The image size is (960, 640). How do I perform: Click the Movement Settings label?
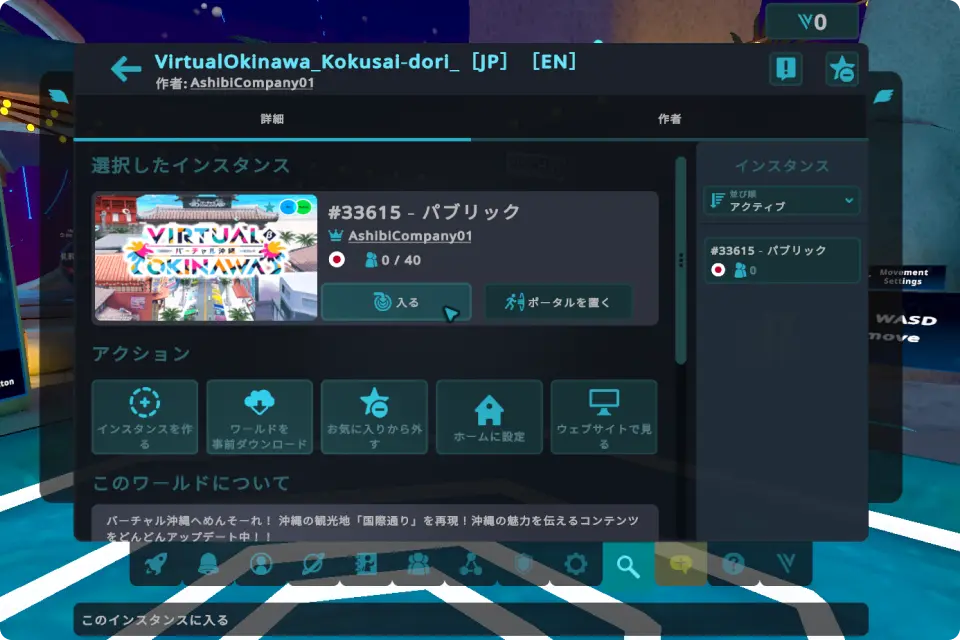[x=904, y=277]
